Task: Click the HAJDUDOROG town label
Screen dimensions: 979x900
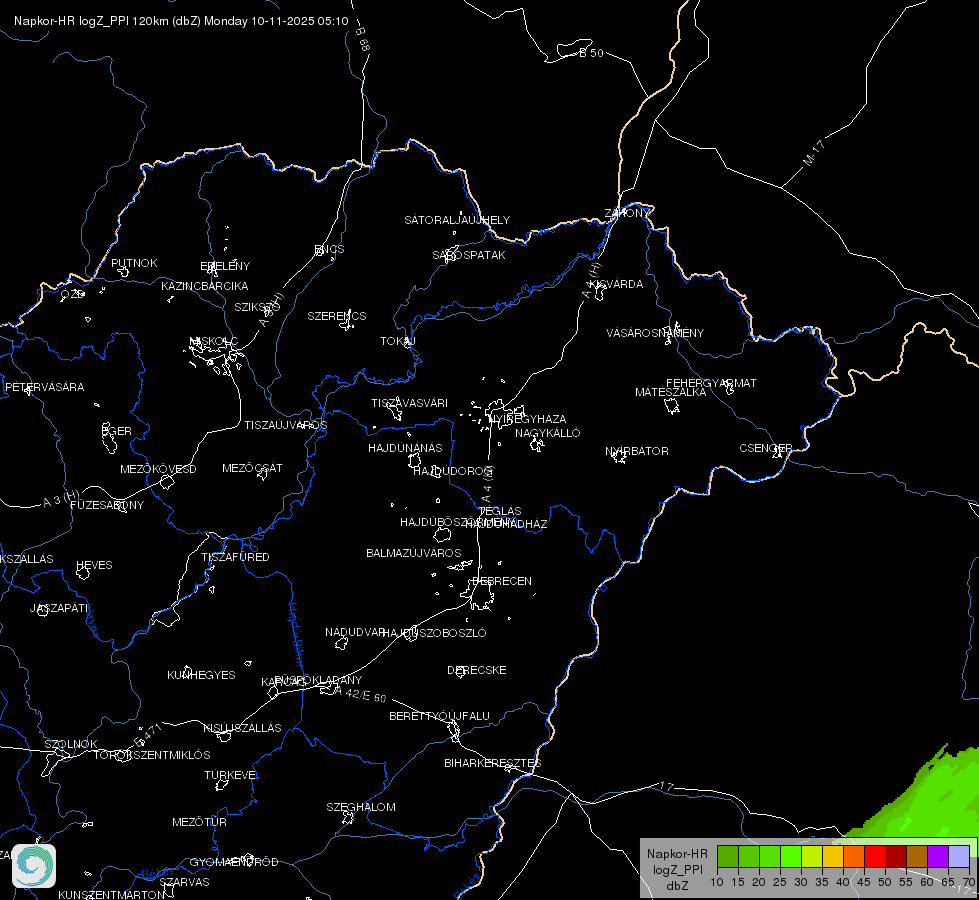Action: (x=453, y=471)
